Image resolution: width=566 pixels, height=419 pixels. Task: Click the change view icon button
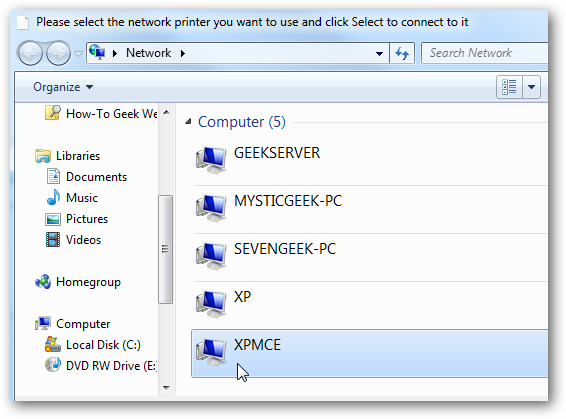[509, 87]
